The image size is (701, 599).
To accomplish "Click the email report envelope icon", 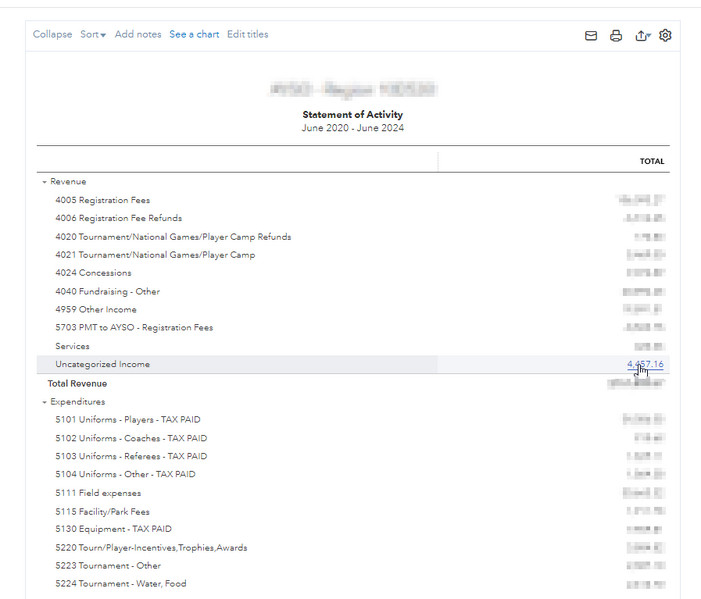I will pyautogui.click(x=591, y=36).
